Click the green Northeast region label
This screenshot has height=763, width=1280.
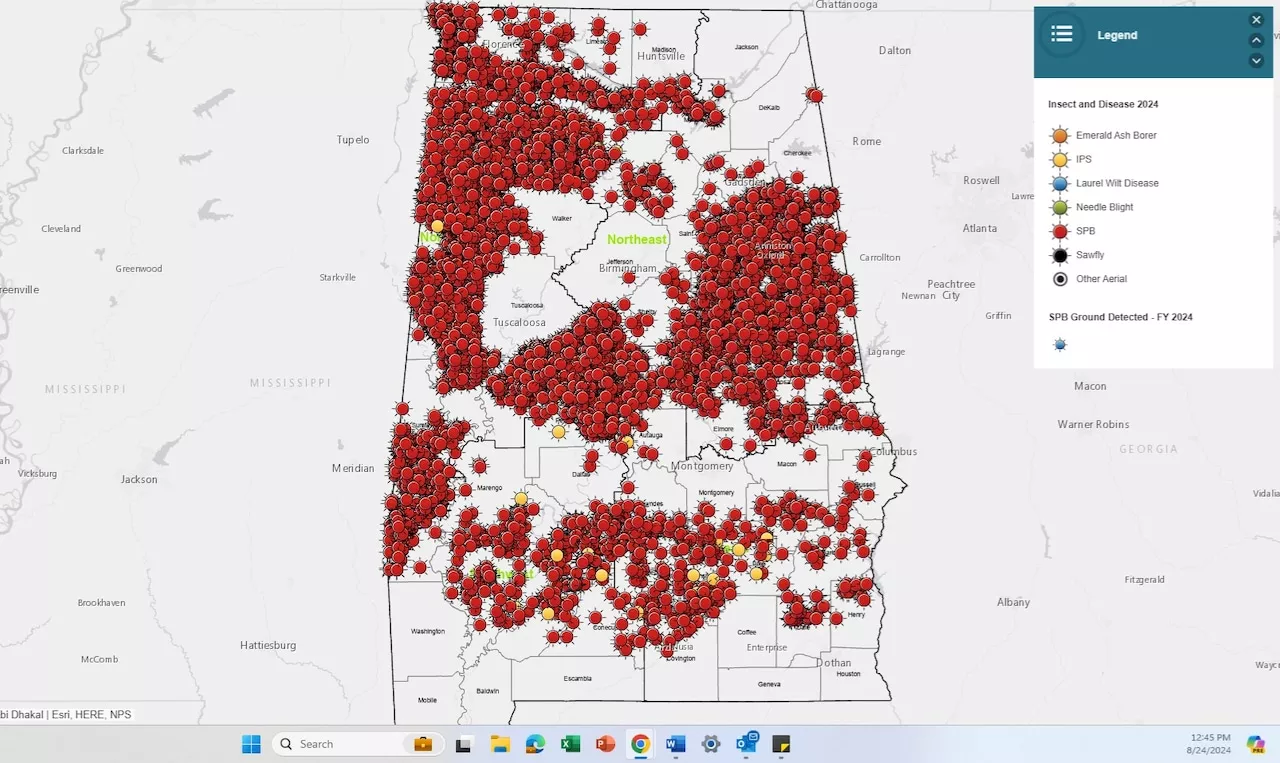636,240
